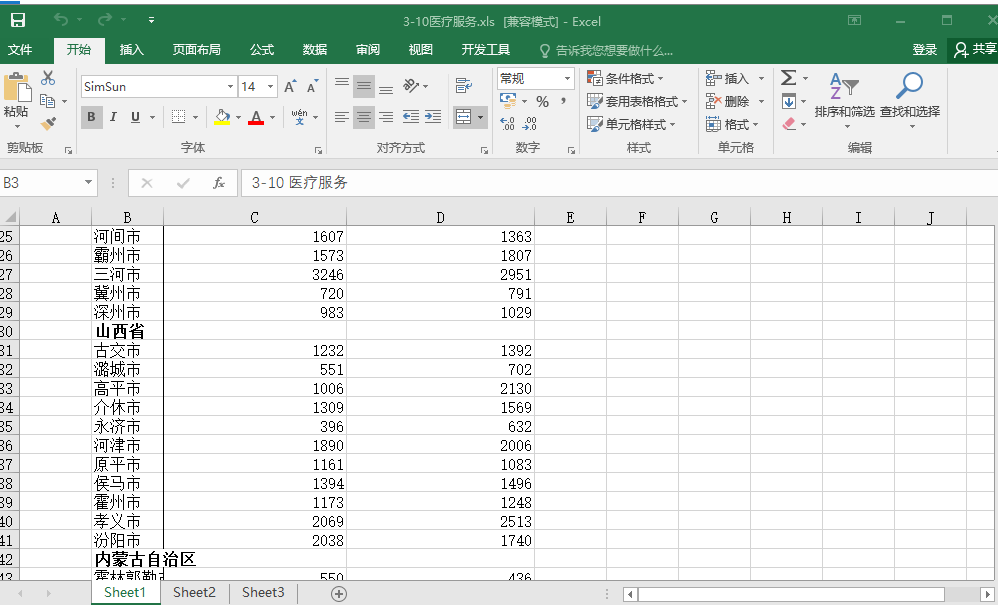Expand Format as Table (套用表格格式) menu

[x=637, y=101]
